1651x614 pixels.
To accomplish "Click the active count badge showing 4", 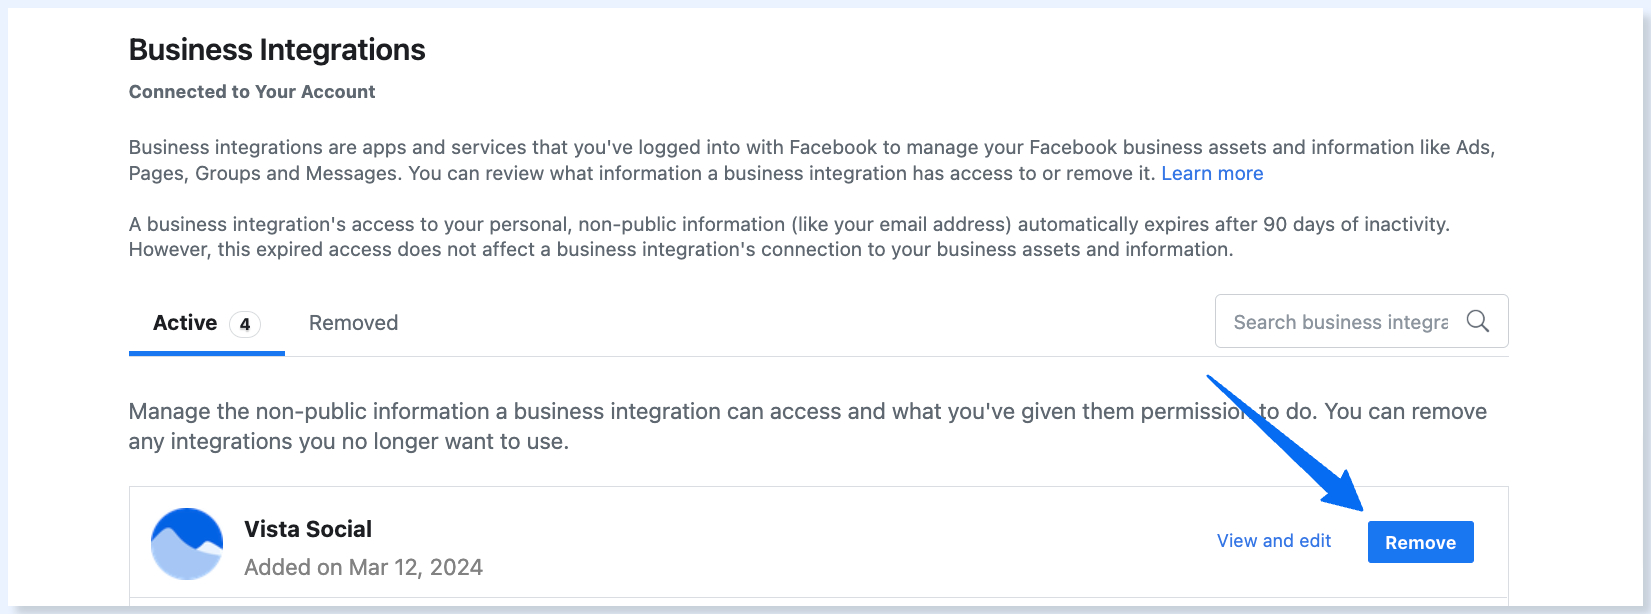I will coord(245,324).
